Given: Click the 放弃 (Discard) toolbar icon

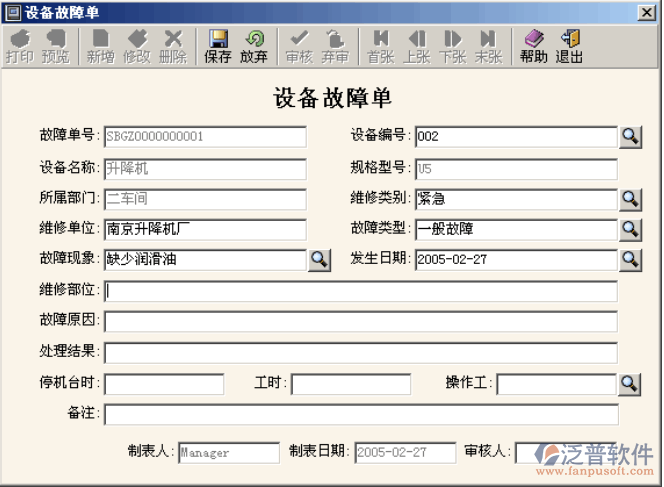Looking at the screenshot, I should (x=254, y=47).
